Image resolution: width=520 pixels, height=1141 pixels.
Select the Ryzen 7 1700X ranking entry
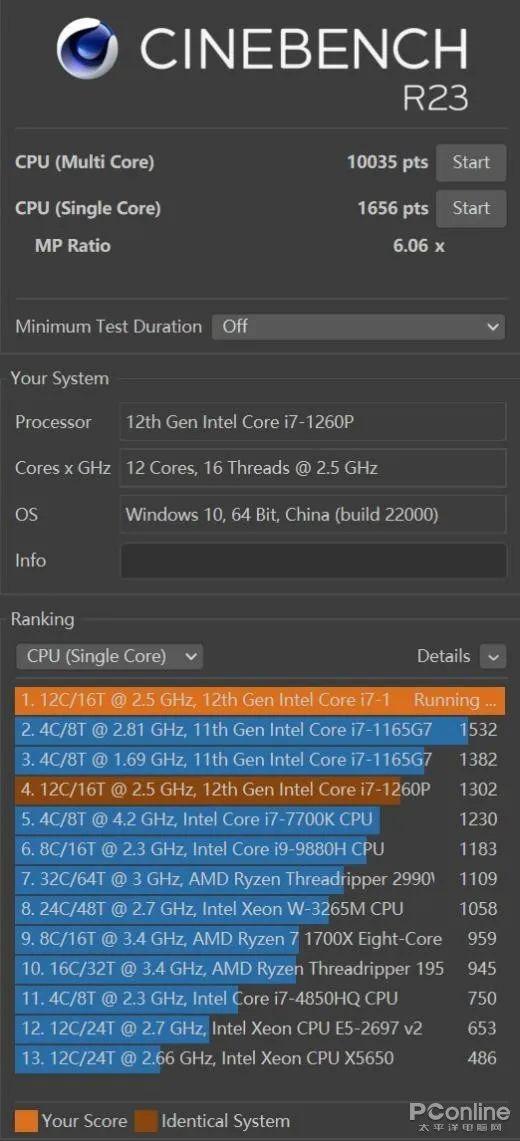pos(260,939)
